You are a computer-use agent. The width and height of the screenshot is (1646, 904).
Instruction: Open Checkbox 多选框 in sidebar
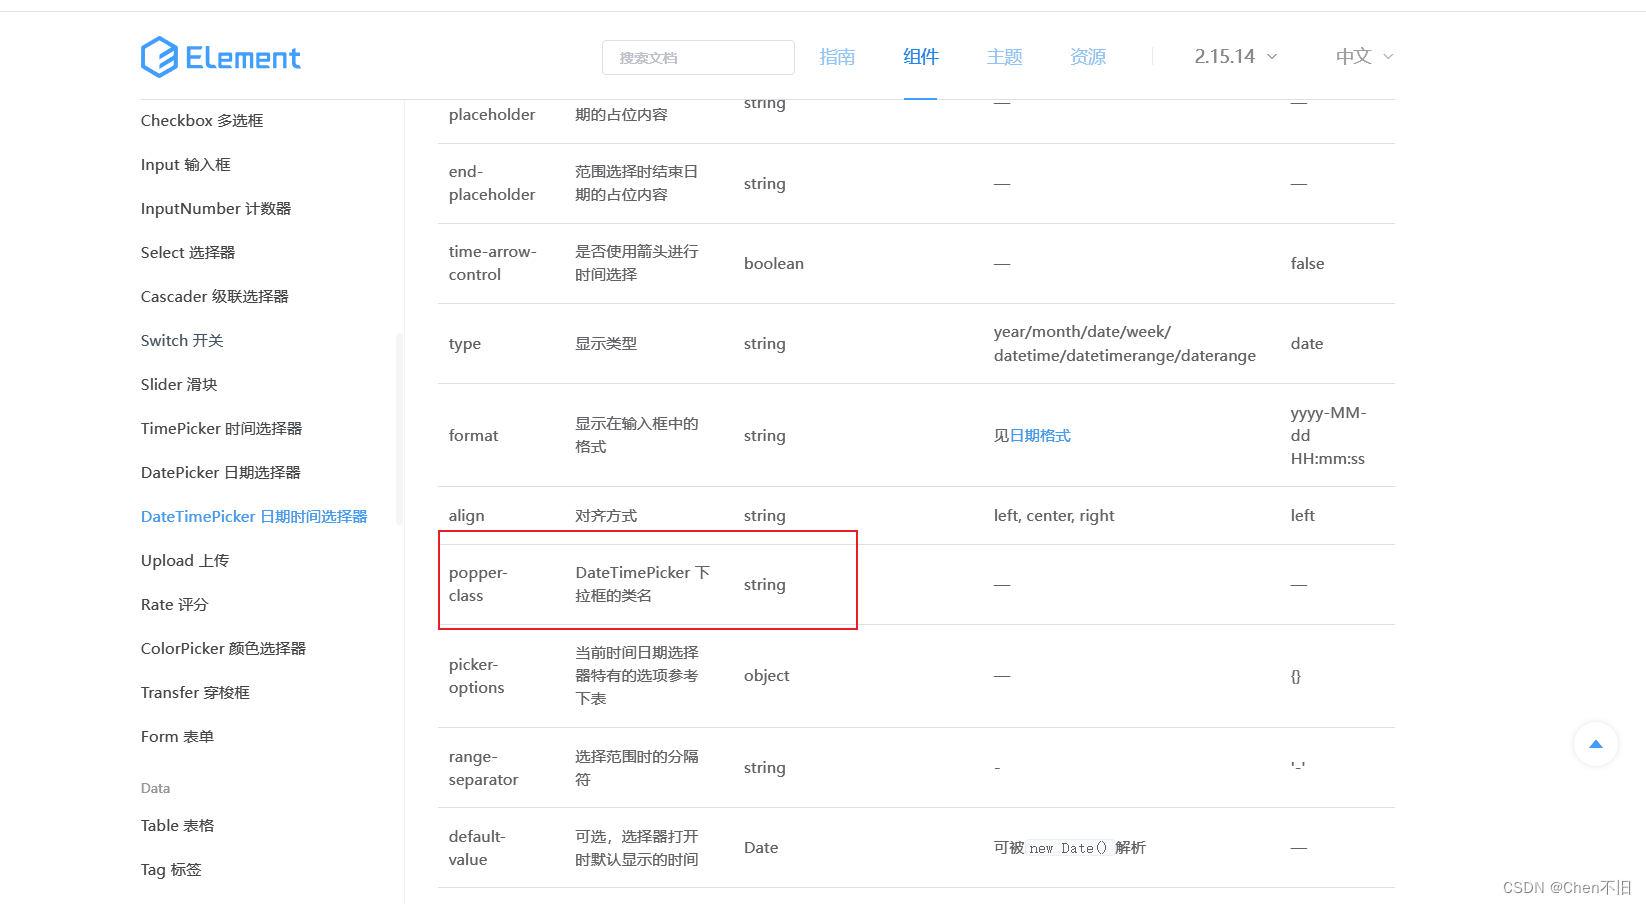click(202, 120)
